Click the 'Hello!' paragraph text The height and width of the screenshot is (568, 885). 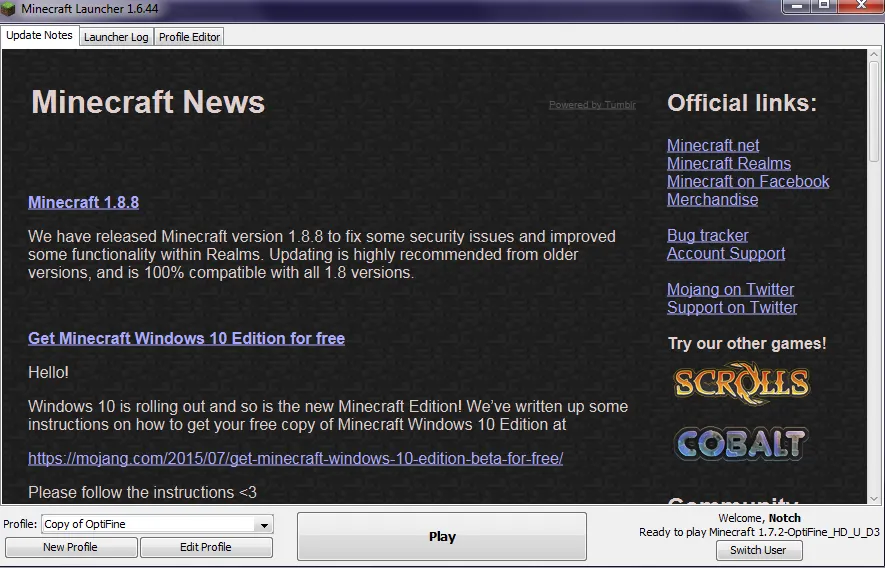pyautogui.click(x=49, y=373)
